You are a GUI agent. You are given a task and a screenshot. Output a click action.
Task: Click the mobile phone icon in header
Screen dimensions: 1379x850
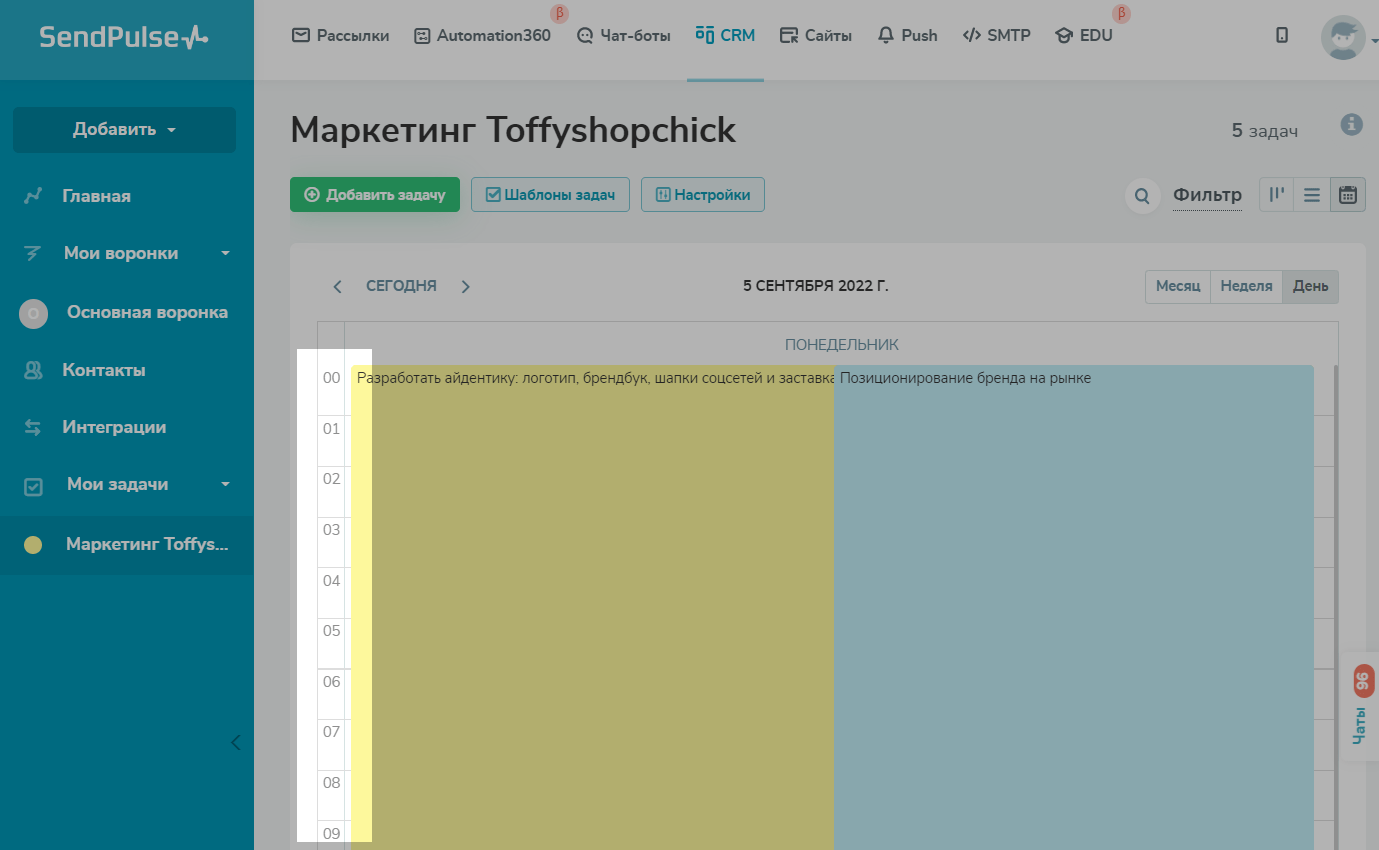1282,35
